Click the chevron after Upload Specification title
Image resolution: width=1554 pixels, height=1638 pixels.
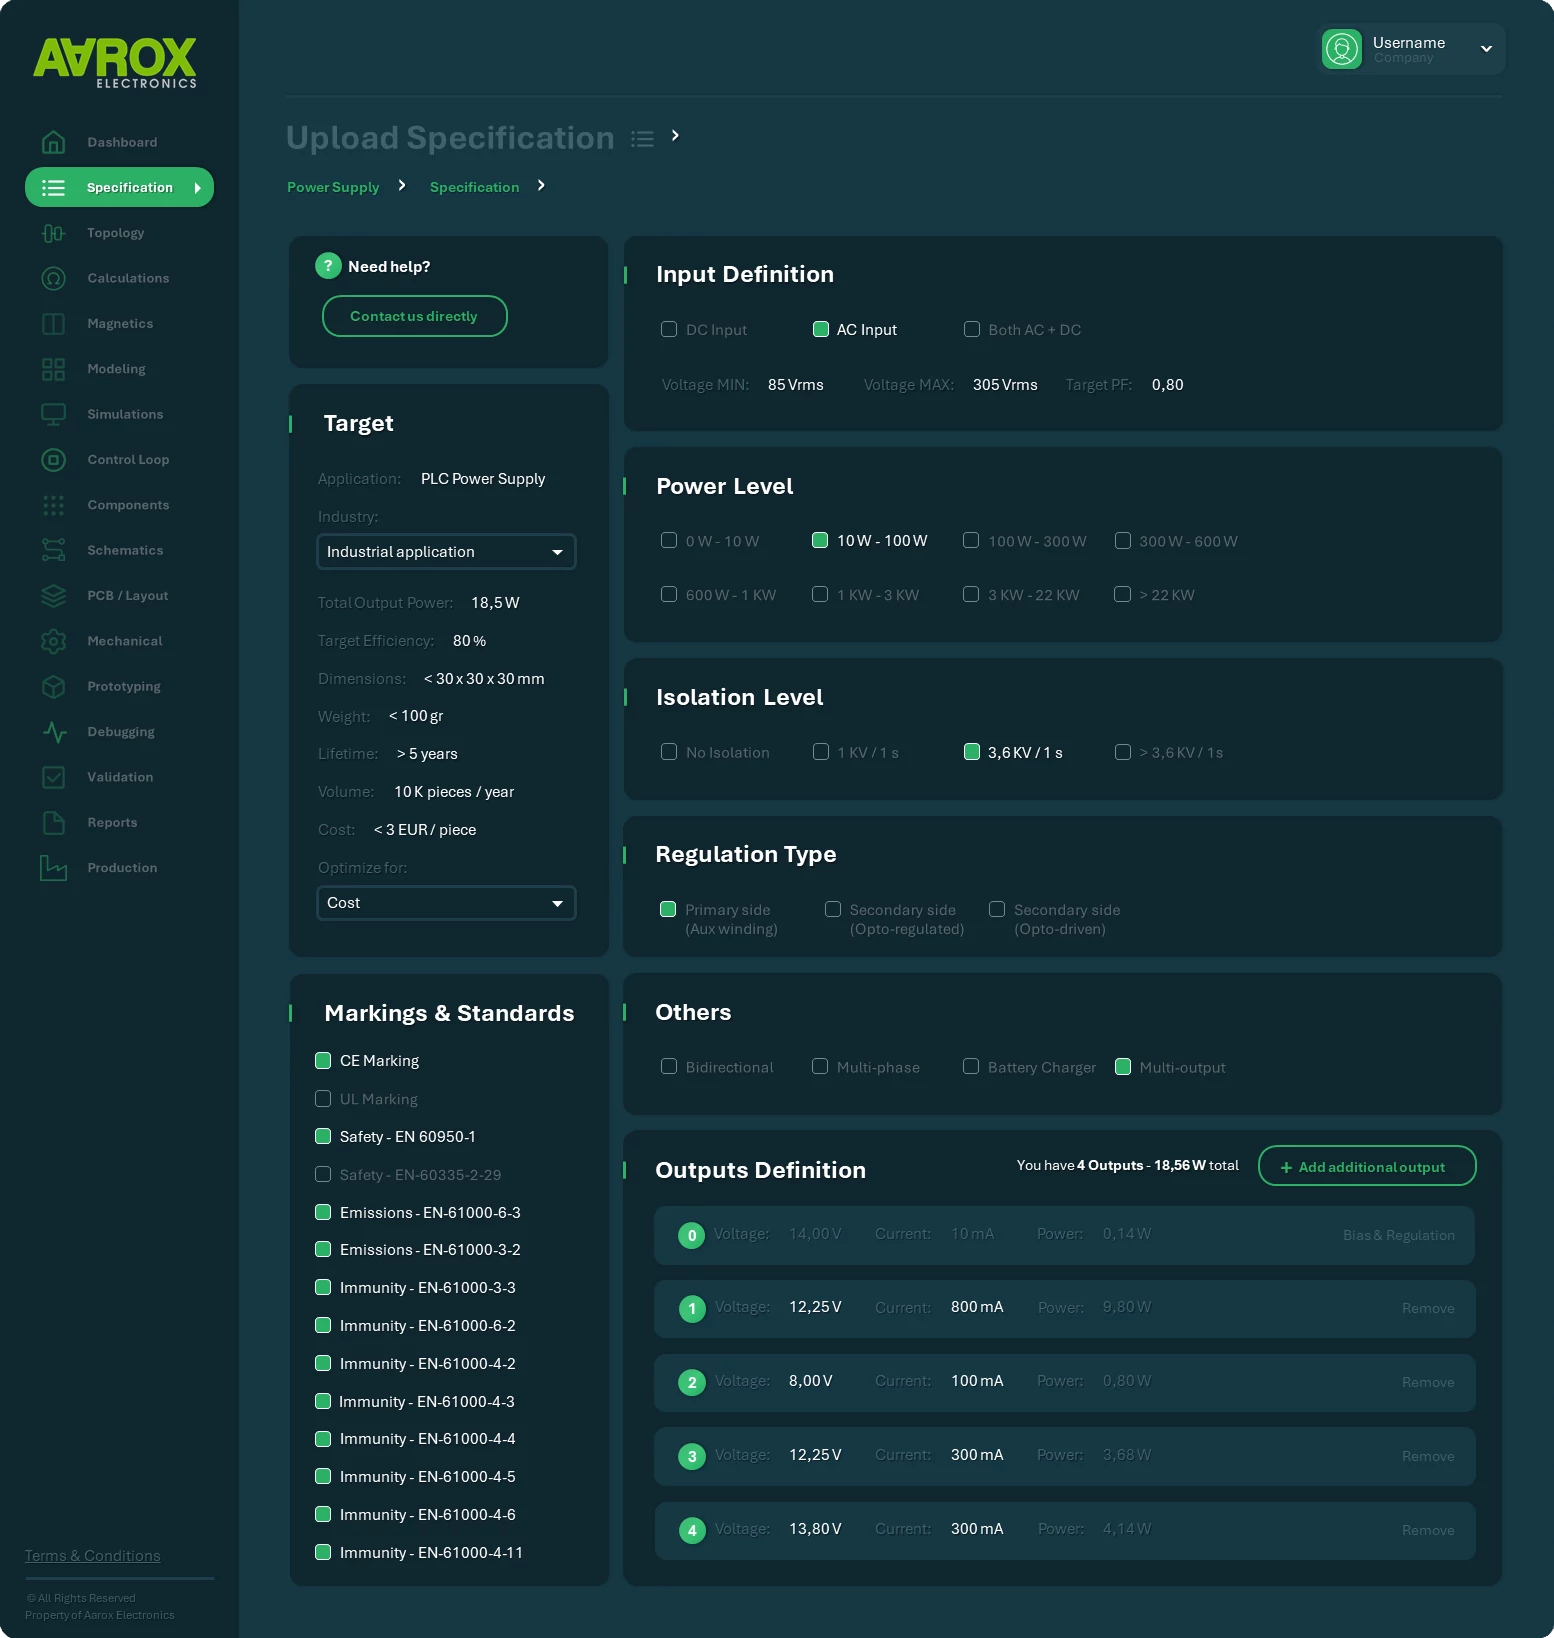click(x=675, y=135)
